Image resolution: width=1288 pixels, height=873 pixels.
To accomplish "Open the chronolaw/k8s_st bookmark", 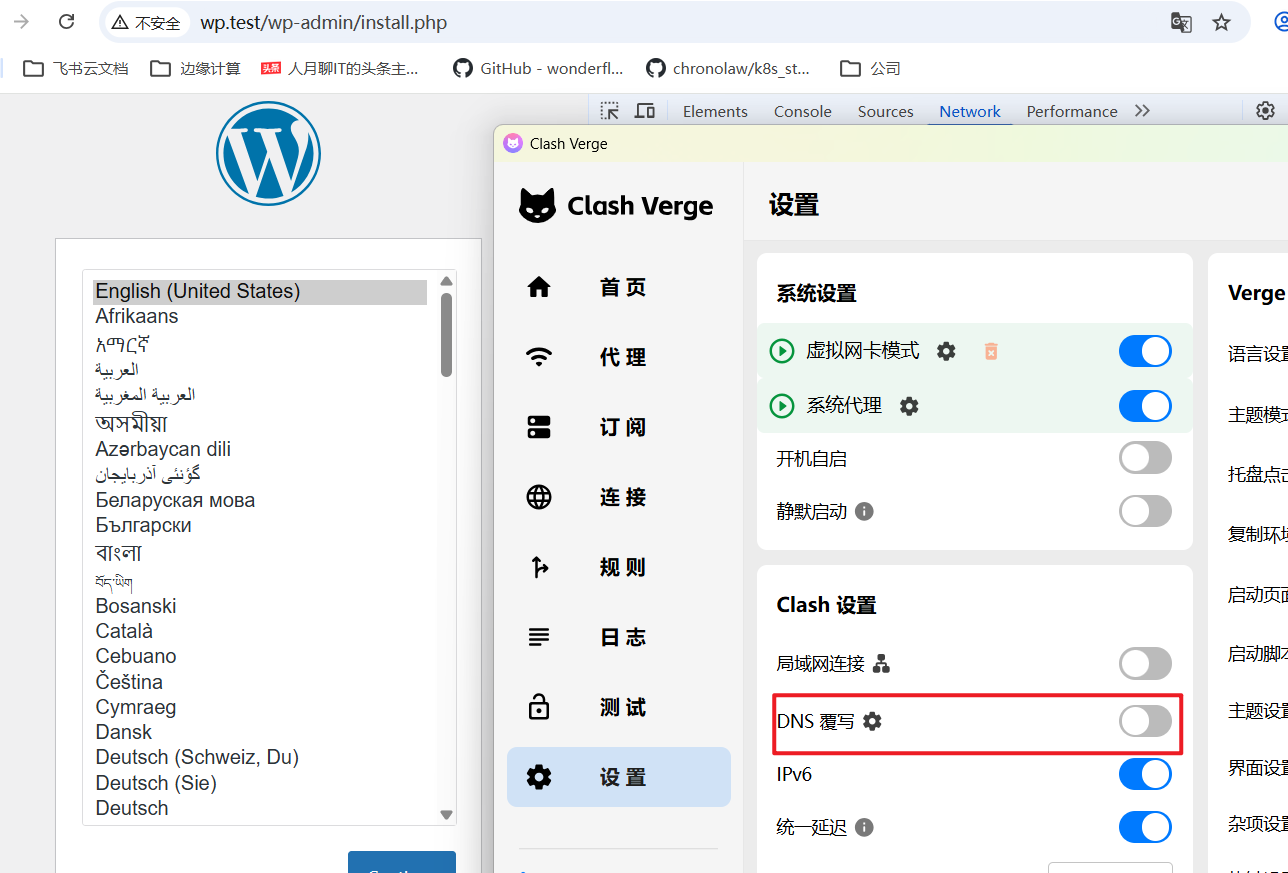I will coord(728,68).
